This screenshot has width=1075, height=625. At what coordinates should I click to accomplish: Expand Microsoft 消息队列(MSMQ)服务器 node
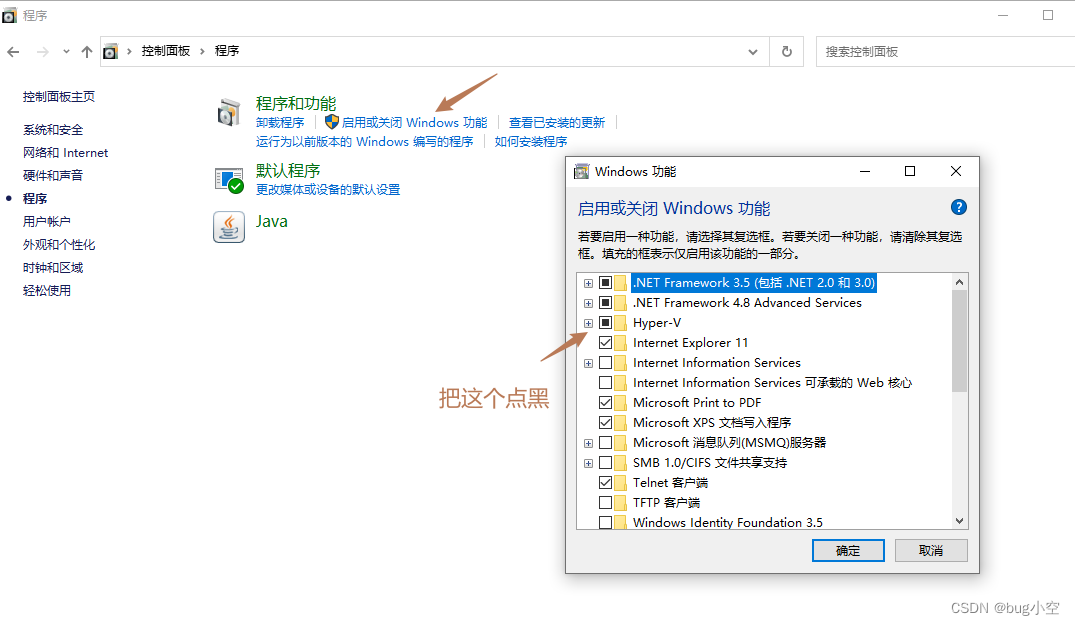588,443
